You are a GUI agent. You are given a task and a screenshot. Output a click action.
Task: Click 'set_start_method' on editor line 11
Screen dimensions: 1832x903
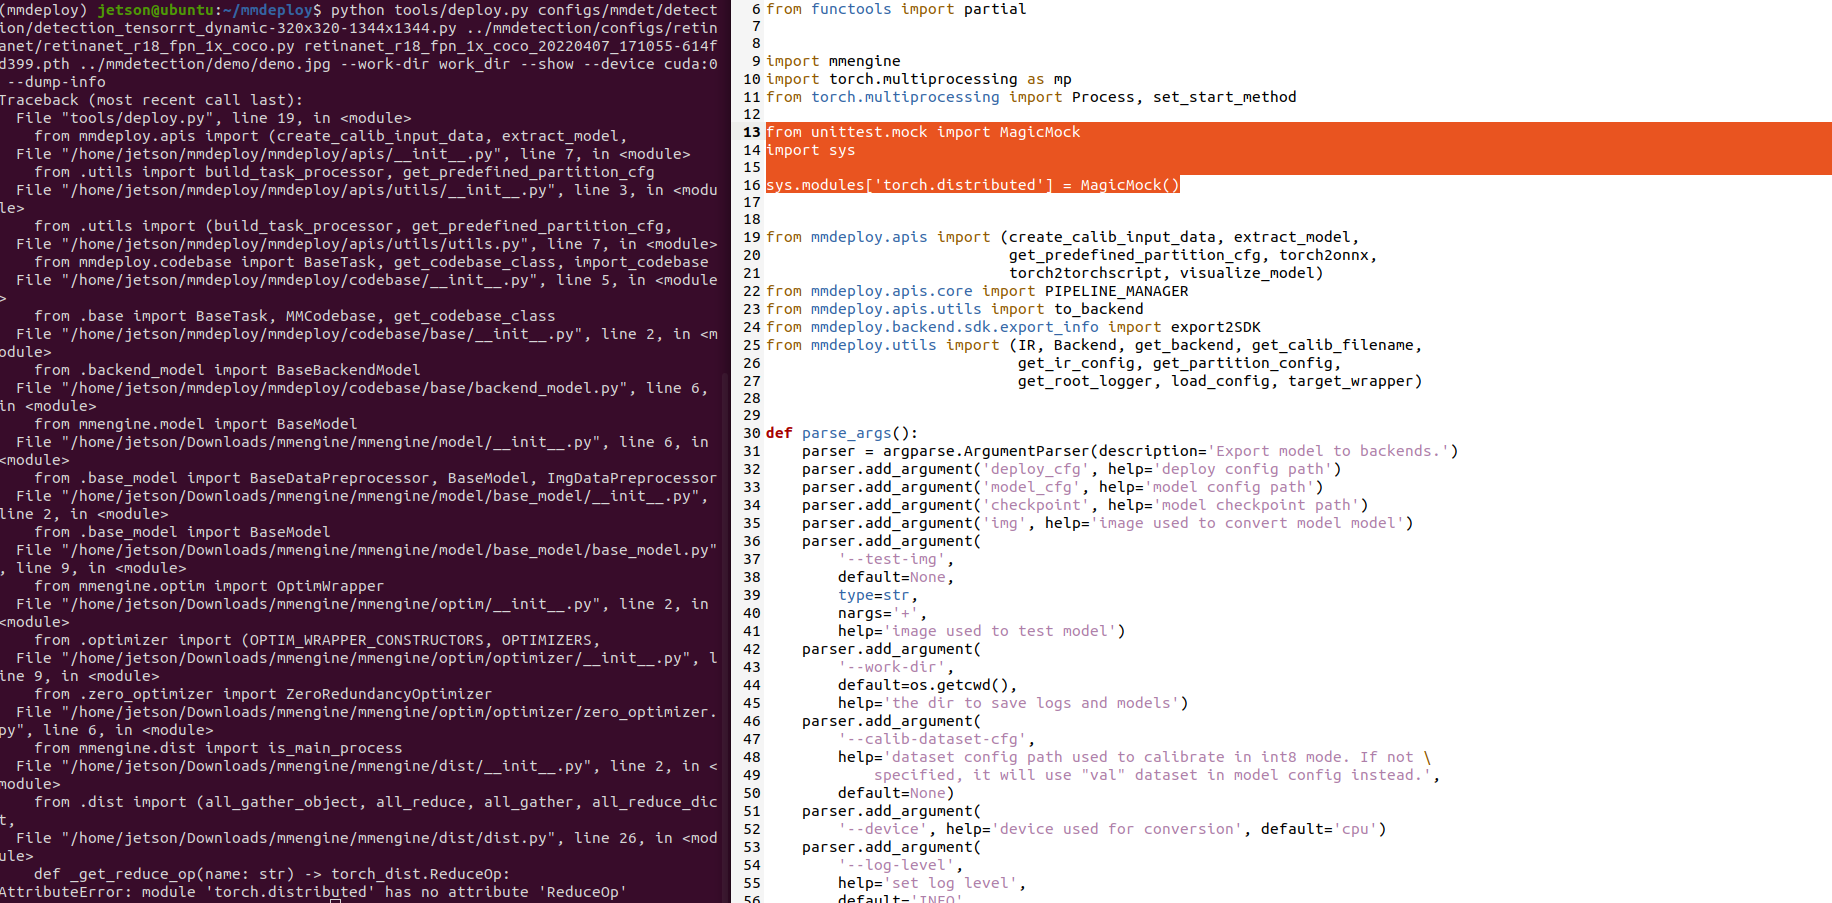pos(1224,97)
